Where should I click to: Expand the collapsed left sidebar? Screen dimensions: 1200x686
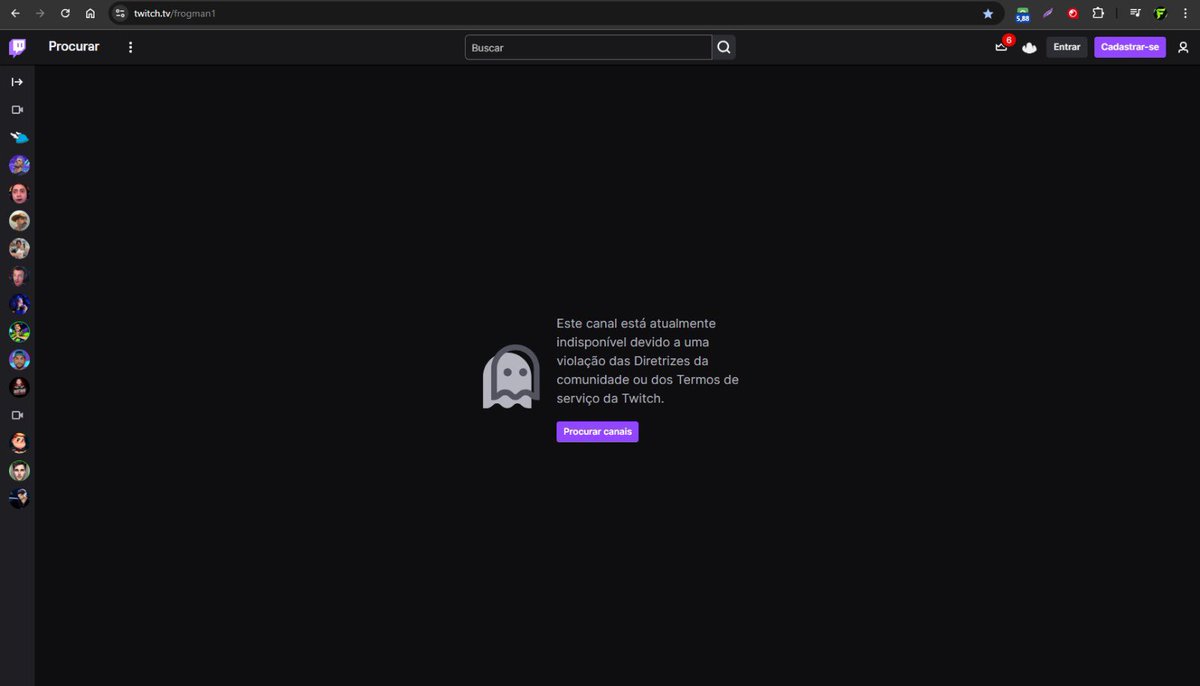[x=17, y=81]
